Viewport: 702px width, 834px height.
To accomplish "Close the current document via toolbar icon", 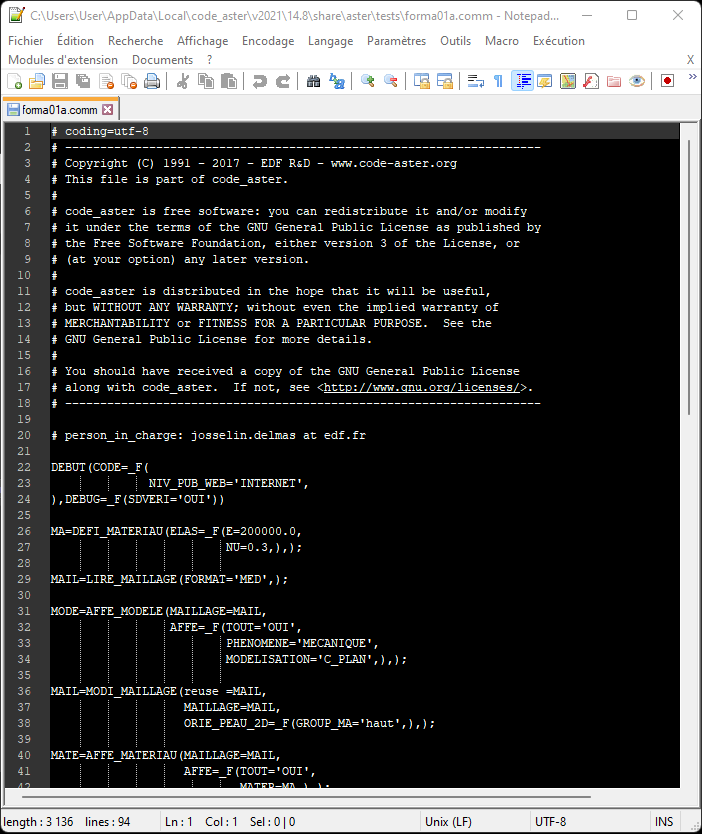I will pos(106,81).
